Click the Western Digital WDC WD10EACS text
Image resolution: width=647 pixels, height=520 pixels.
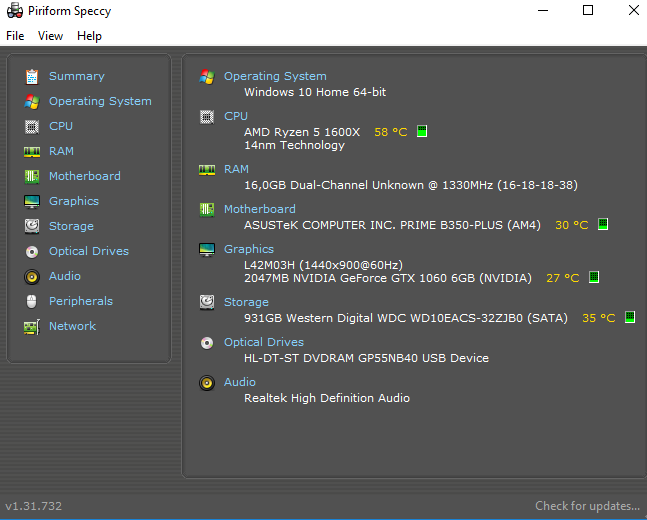pos(406,318)
